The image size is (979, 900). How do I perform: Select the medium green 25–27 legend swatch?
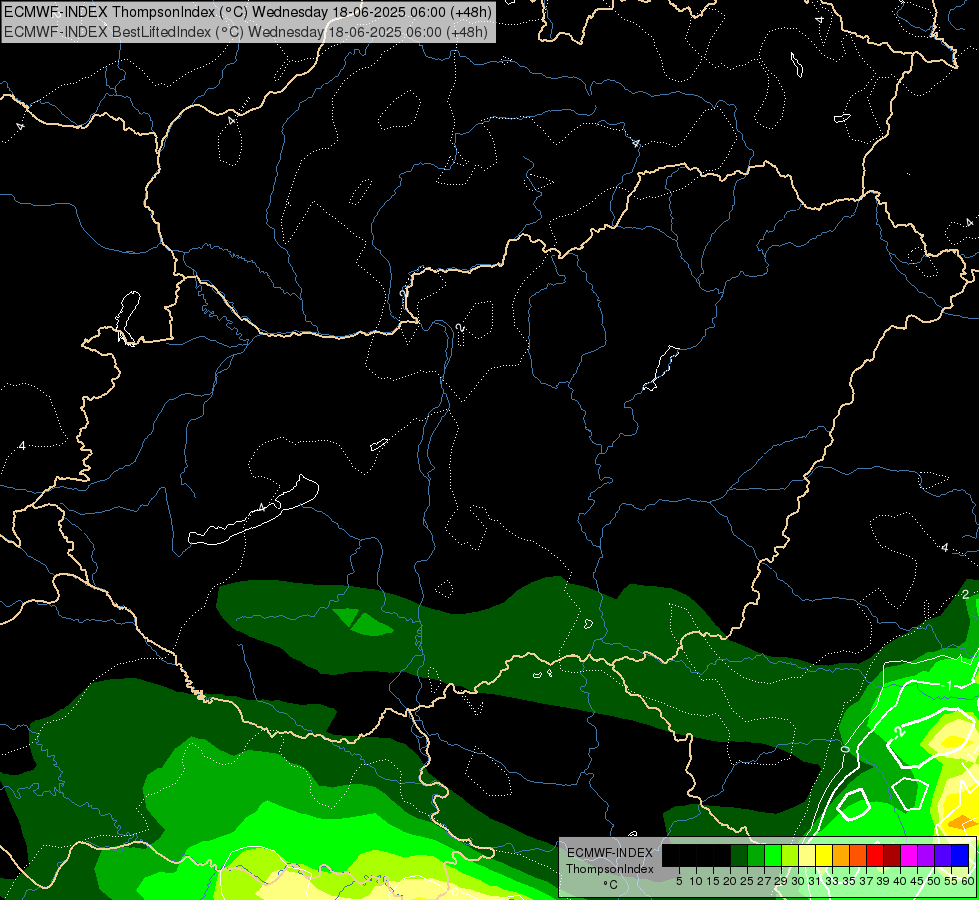coord(756,855)
